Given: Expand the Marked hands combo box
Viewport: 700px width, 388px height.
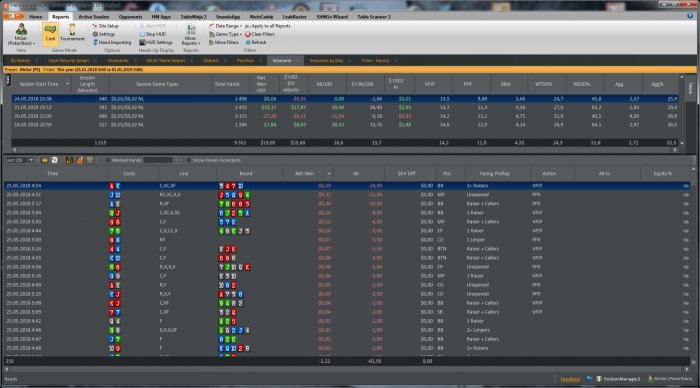Looking at the screenshot, I should click(161, 160).
